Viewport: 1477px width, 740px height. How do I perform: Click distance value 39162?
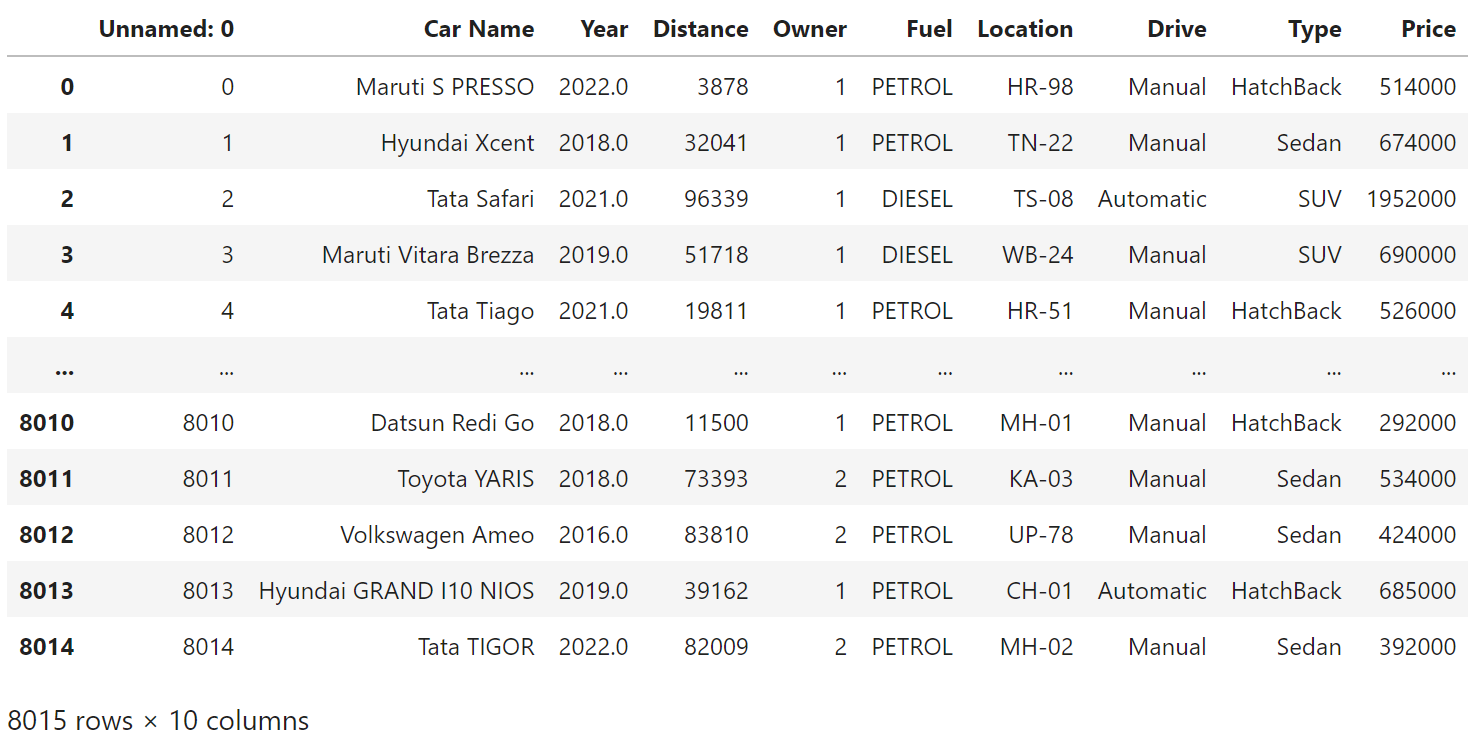717,591
